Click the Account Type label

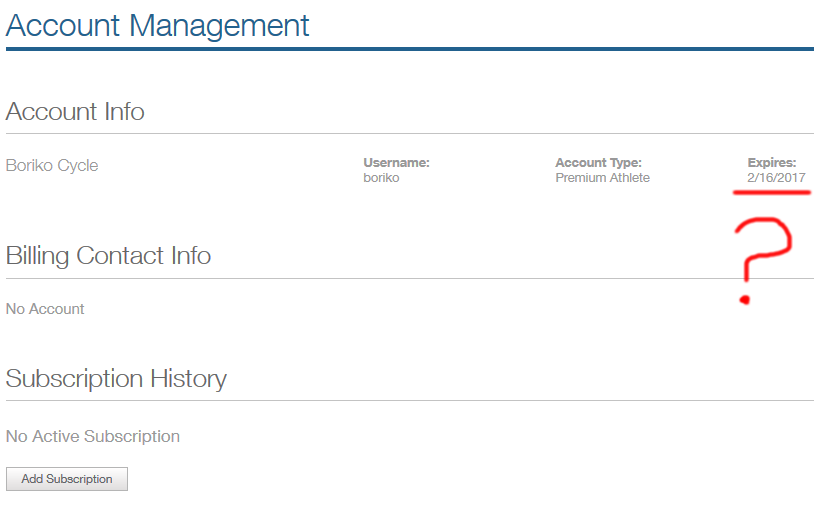tap(599, 162)
